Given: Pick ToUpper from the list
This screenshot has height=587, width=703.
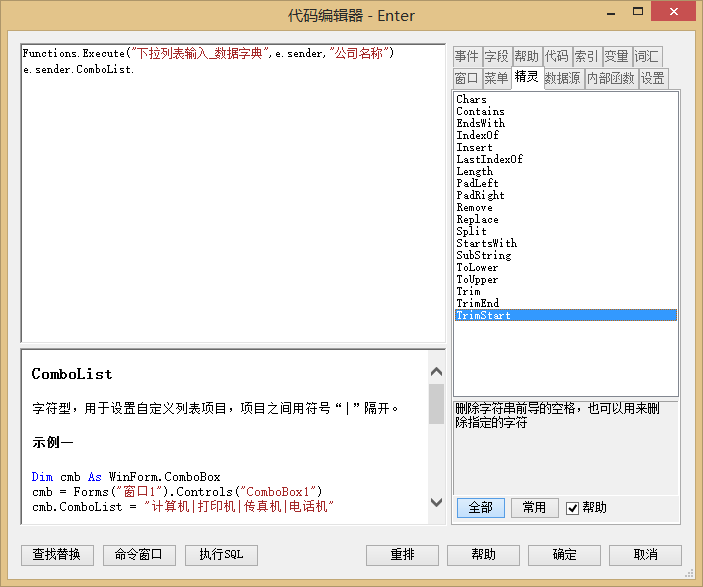Looking at the screenshot, I should click(x=566, y=279).
